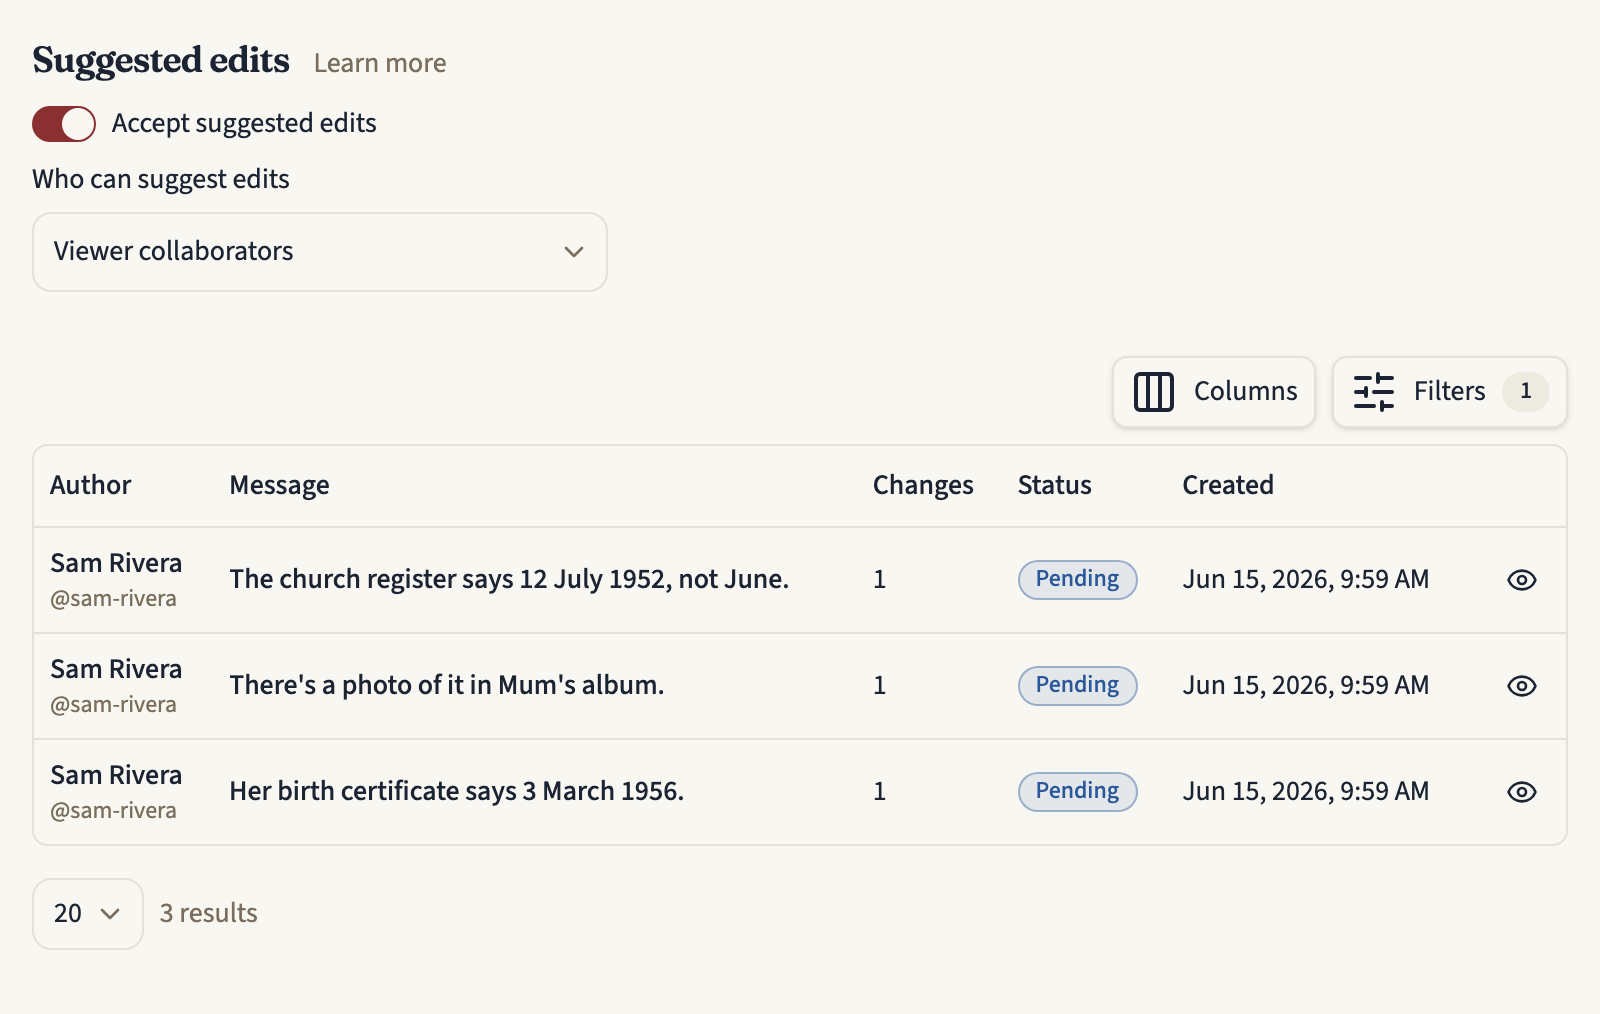This screenshot has width=1600, height=1014.
Task: Click the '3 results' count text
Action: pyautogui.click(x=209, y=914)
